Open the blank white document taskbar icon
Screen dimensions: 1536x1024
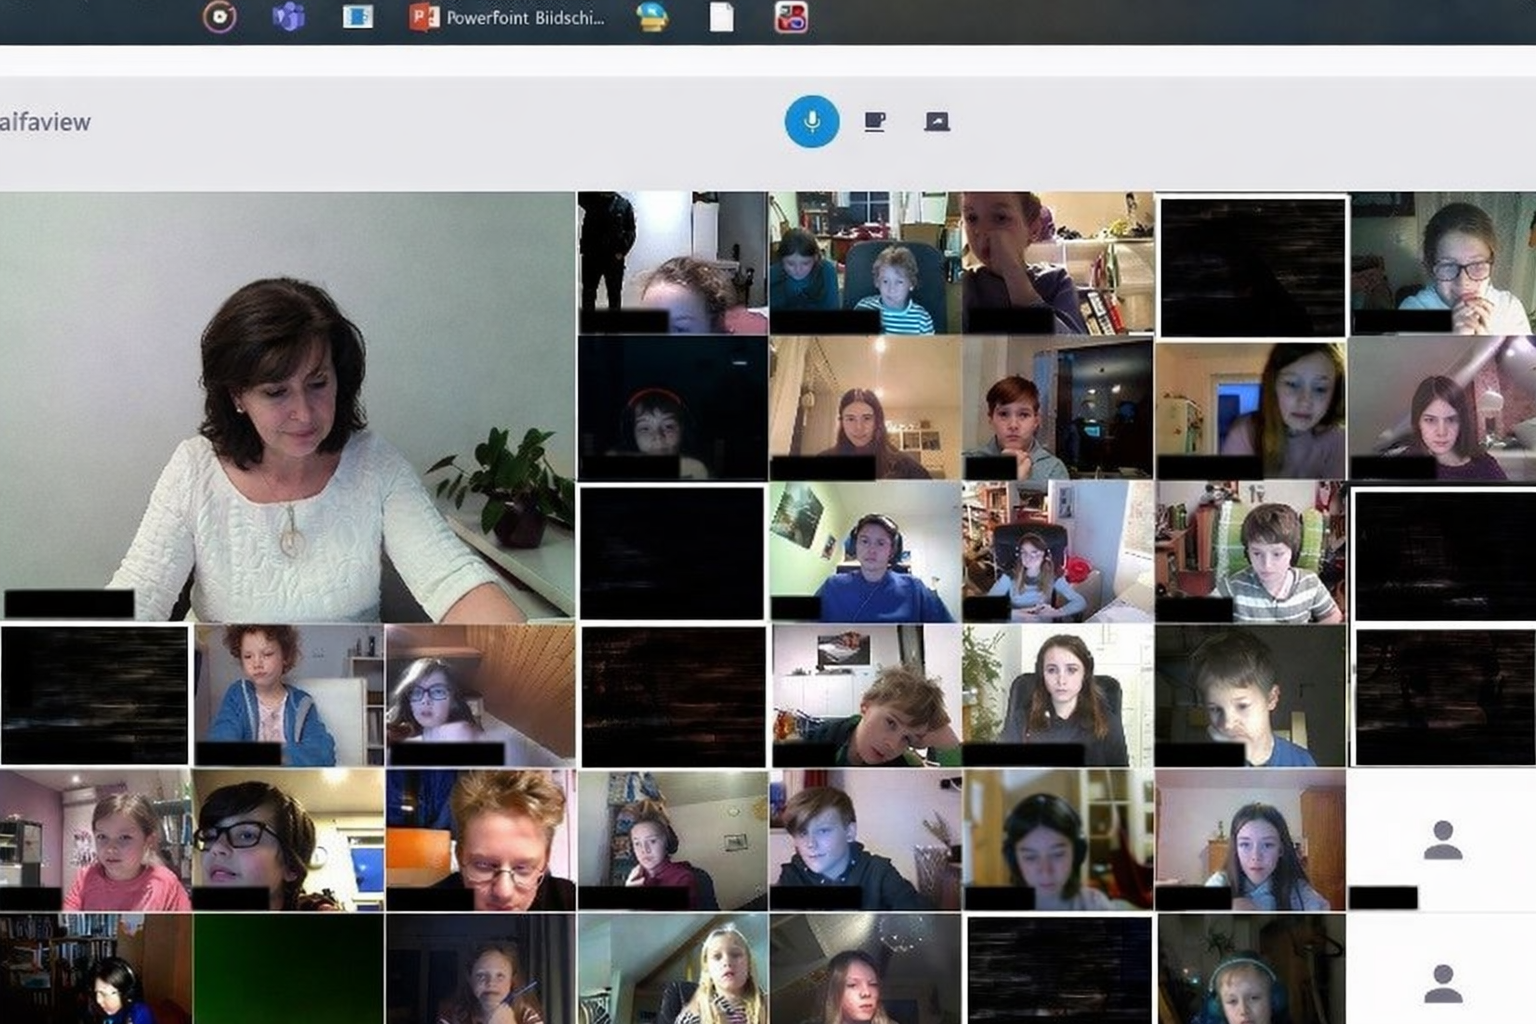click(721, 17)
